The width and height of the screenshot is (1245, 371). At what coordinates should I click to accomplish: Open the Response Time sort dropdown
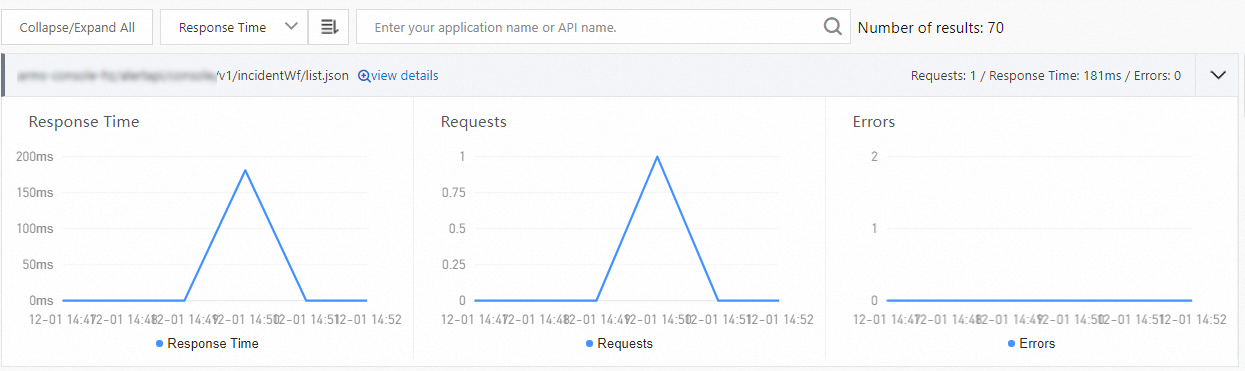pyautogui.click(x=233, y=28)
